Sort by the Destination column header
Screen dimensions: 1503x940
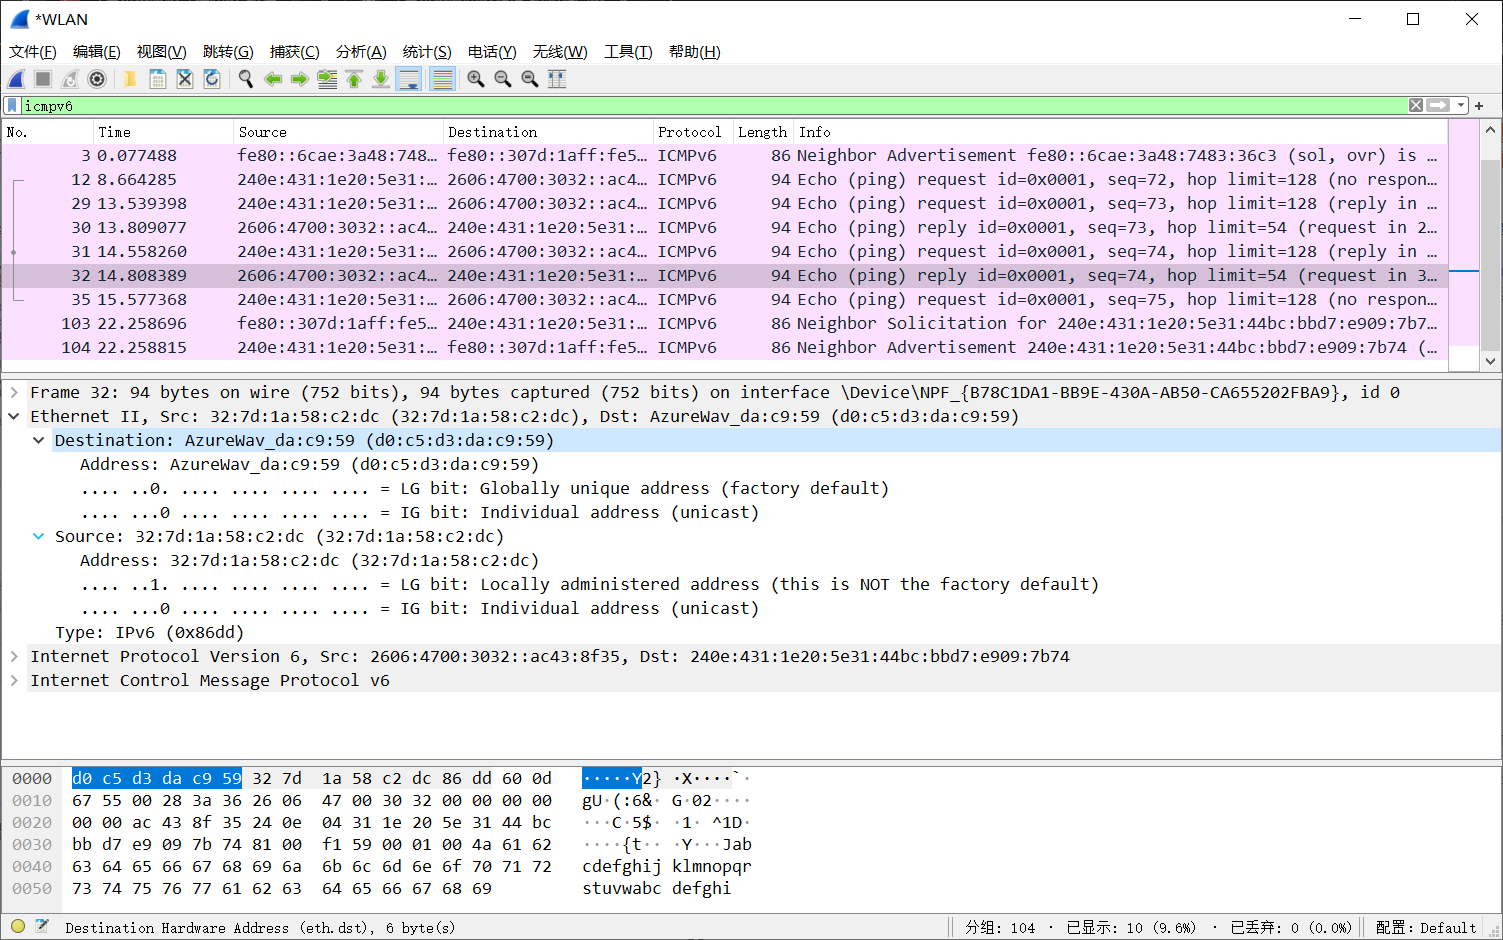(x=548, y=132)
